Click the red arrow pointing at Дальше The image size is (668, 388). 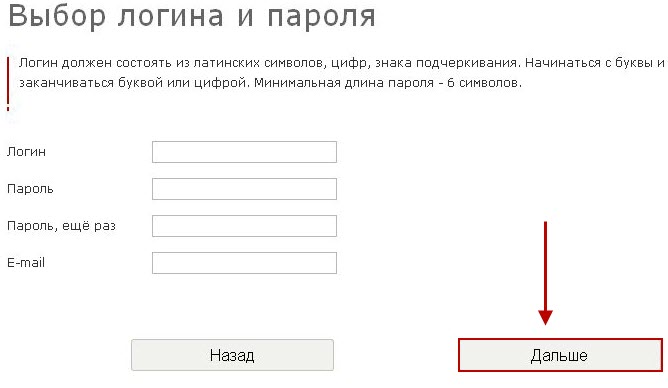(545, 273)
